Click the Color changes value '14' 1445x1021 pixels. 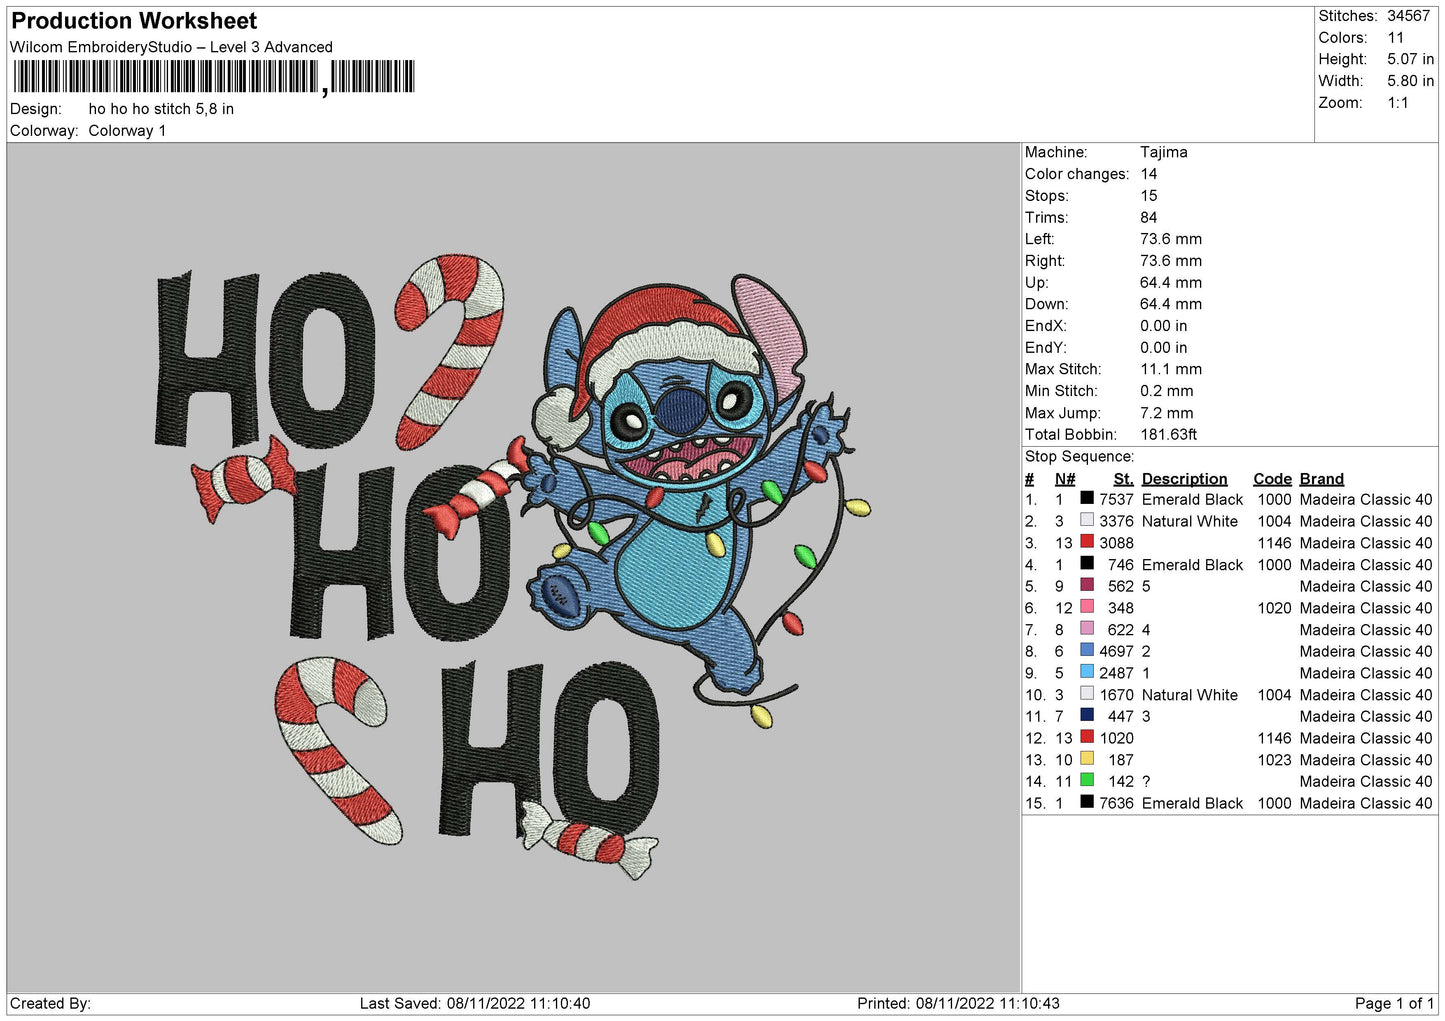(x=1149, y=174)
